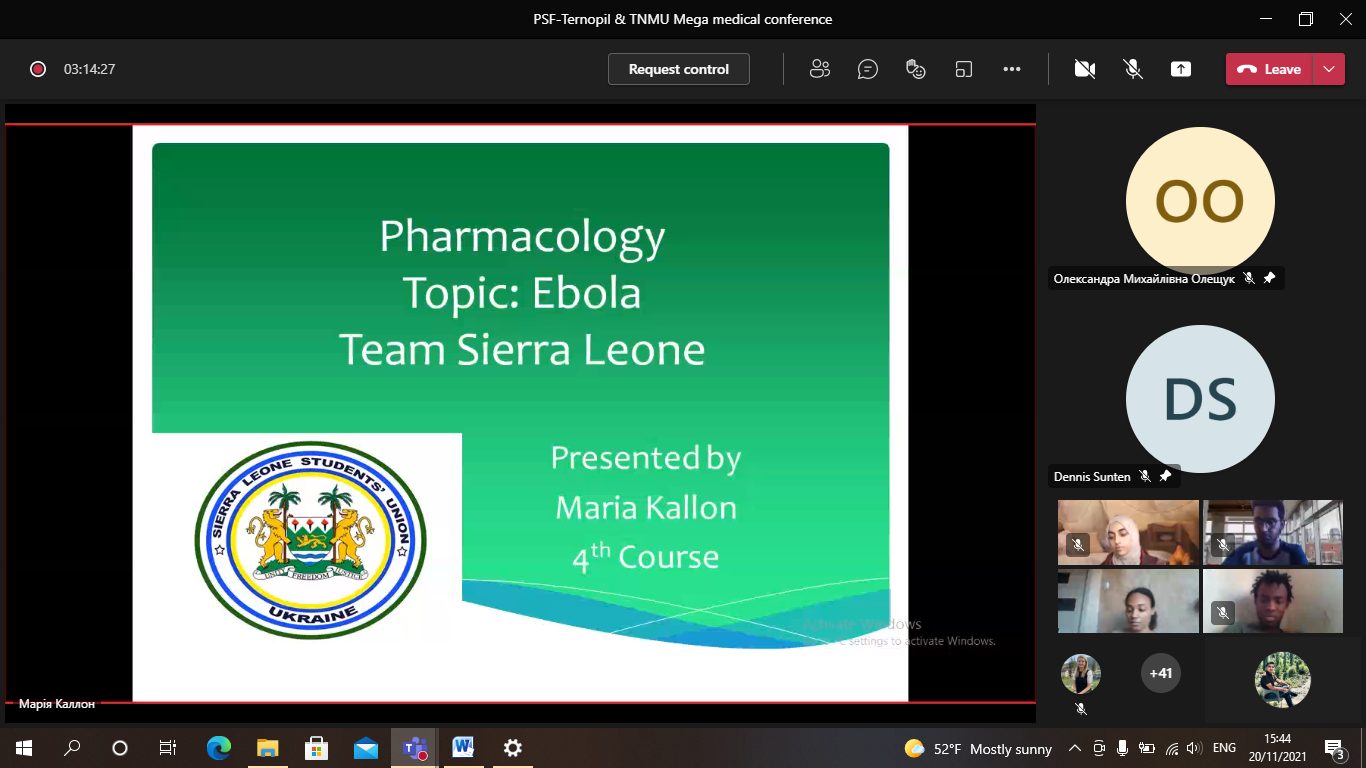Image resolution: width=1366 pixels, height=768 pixels.
Task: Select the OO participant avatar
Action: coord(1199,201)
